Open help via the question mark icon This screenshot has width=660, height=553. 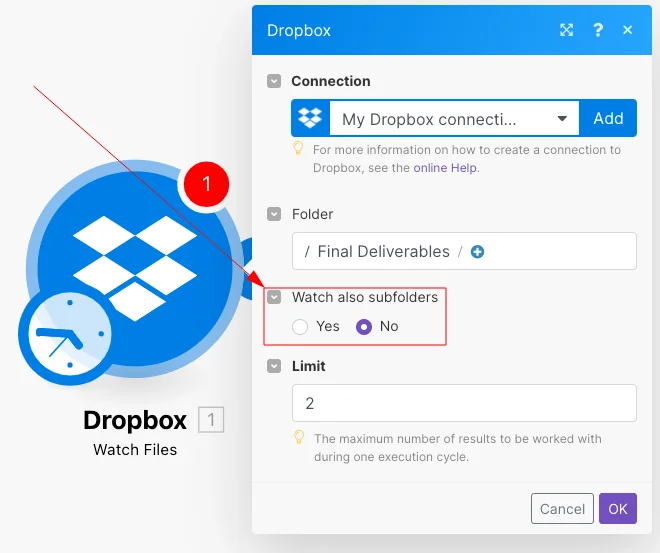point(598,30)
